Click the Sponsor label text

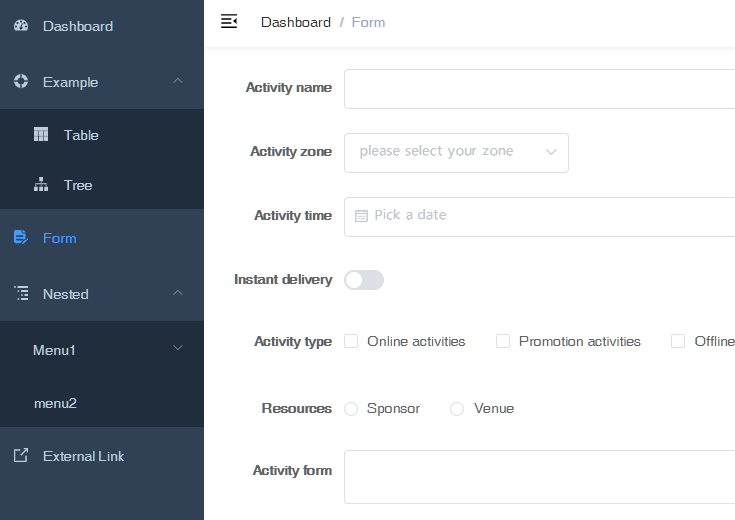point(394,409)
